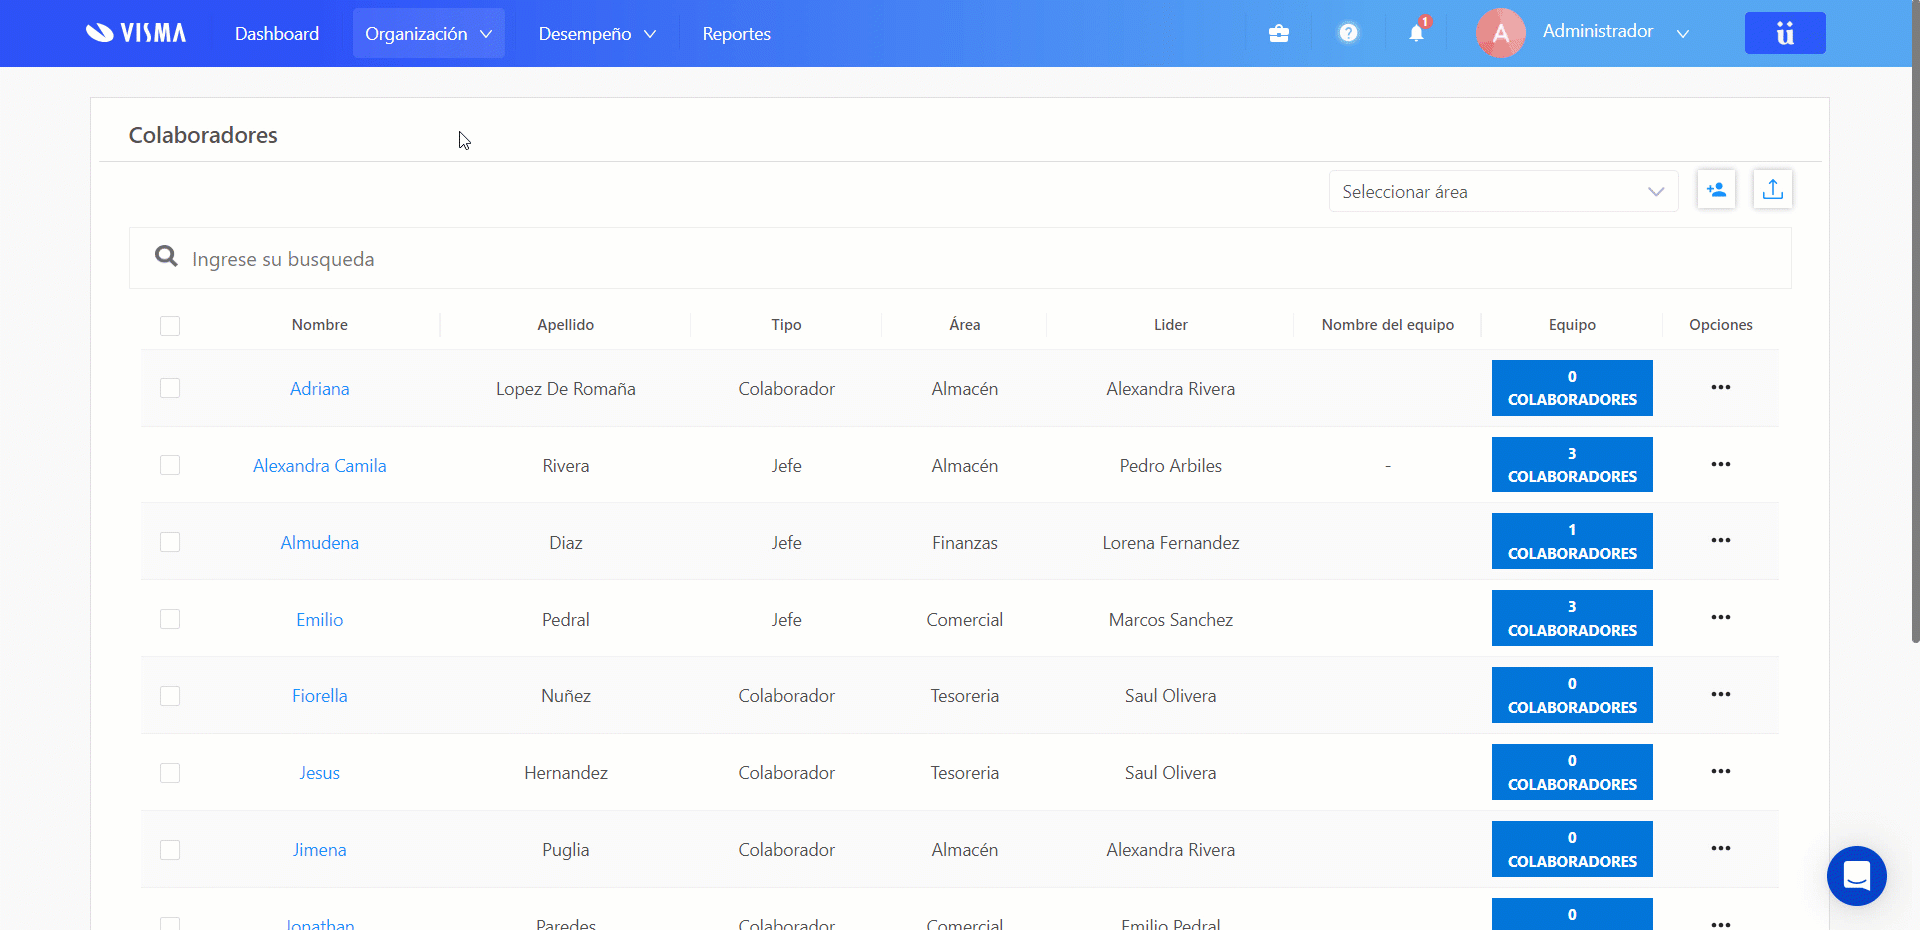Viewport: 1920px width, 930px height.
Task: Open Adriana's profile link
Action: 320,389
